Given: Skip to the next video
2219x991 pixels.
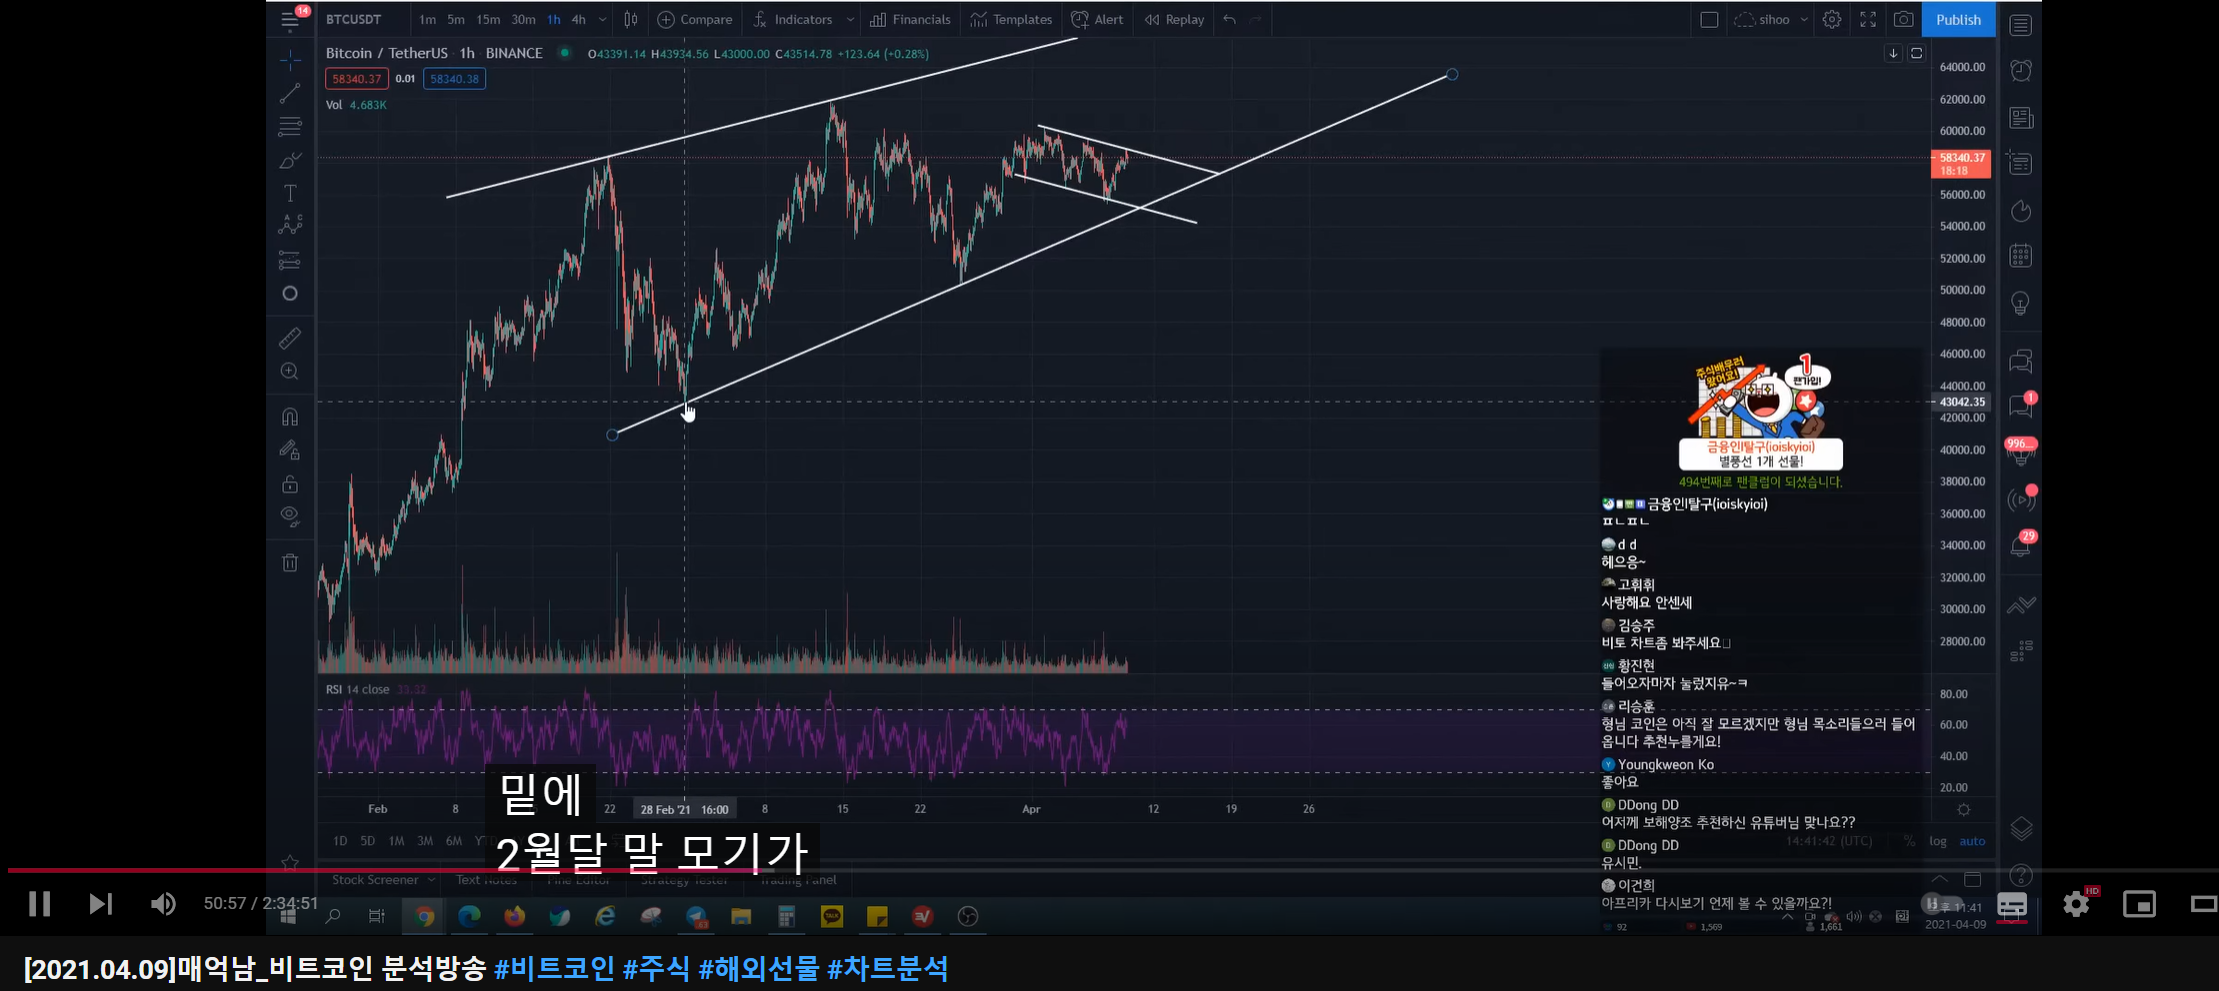Looking at the screenshot, I should [100, 904].
